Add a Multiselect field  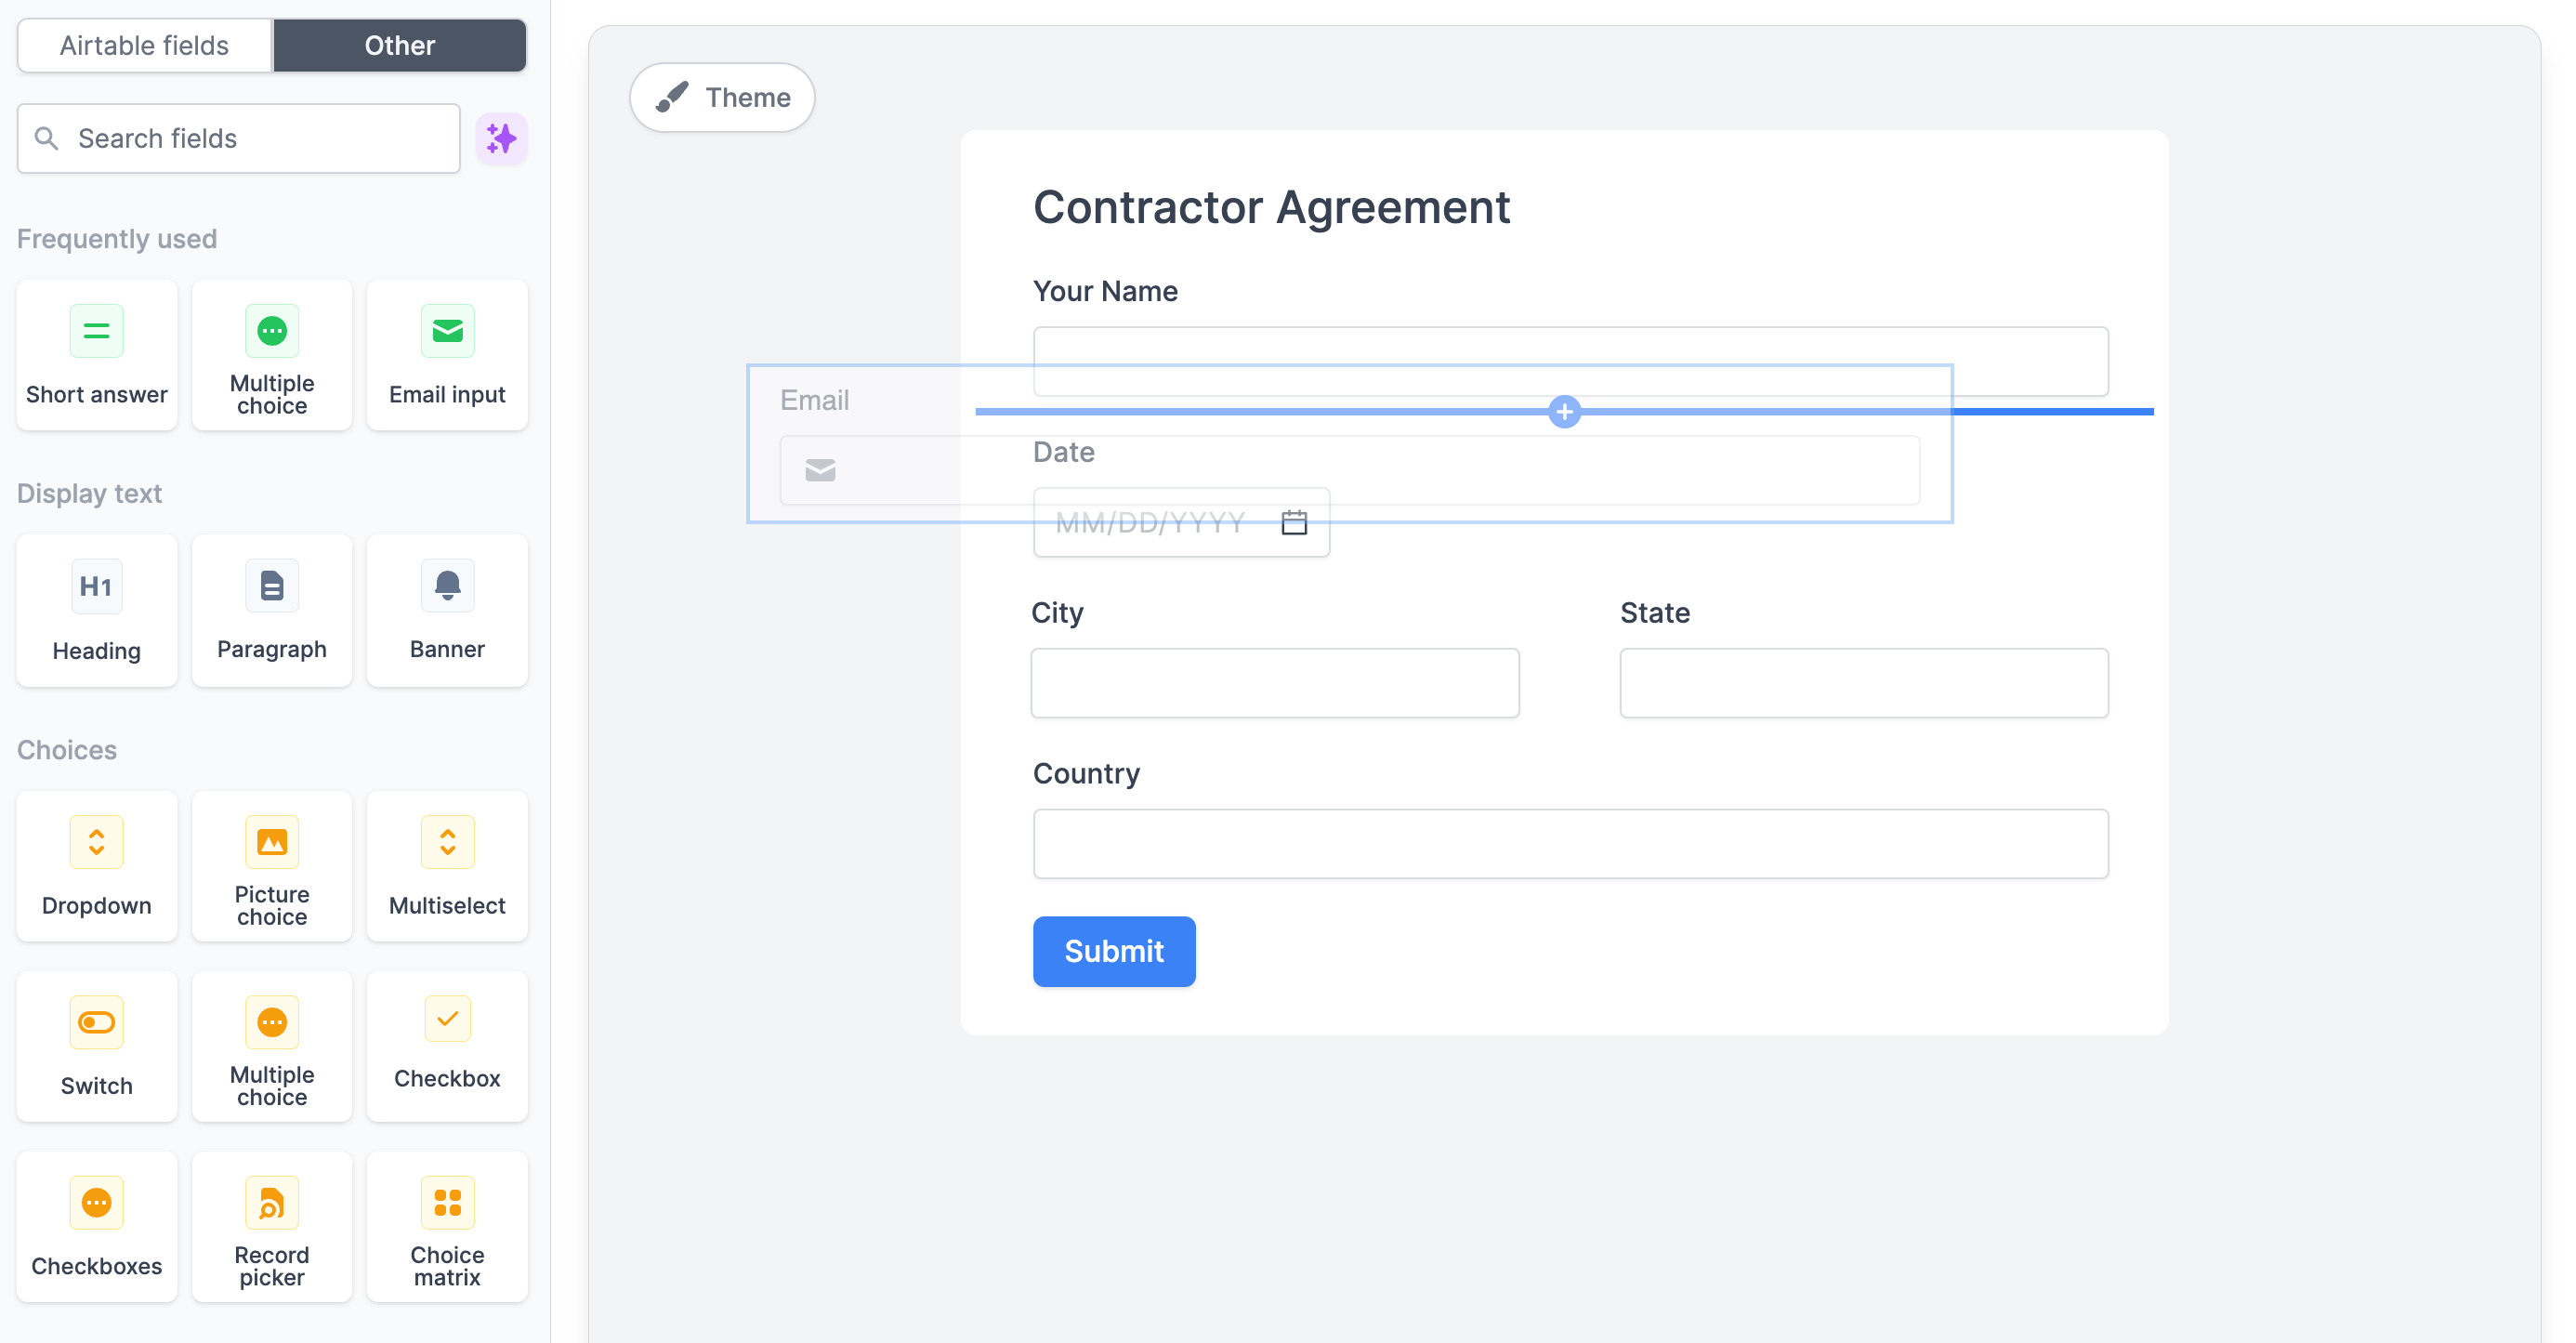click(447, 866)
